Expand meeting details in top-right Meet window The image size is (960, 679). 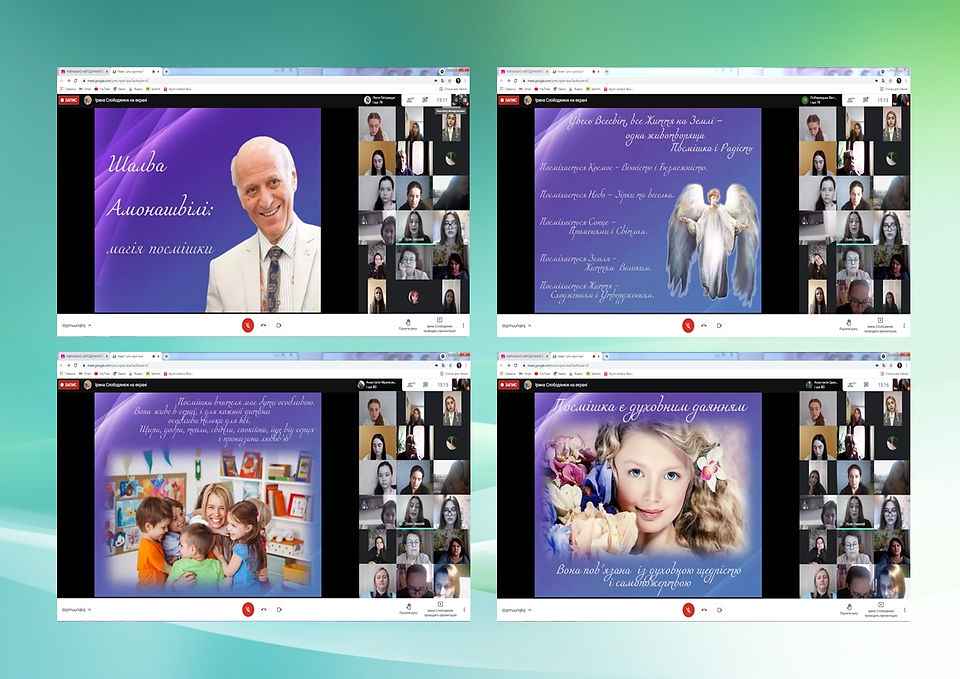[x=517, y=325]
